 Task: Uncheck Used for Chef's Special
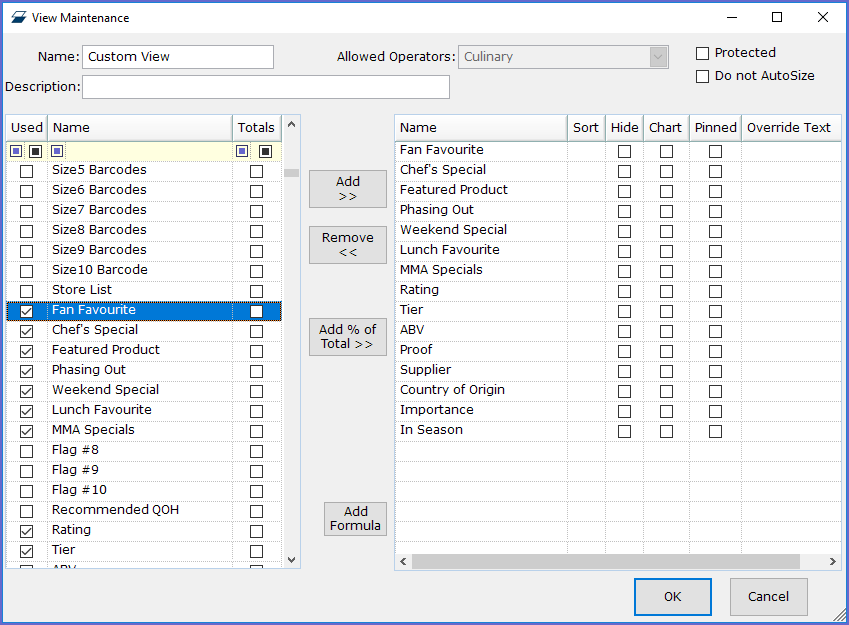point(27,331)
